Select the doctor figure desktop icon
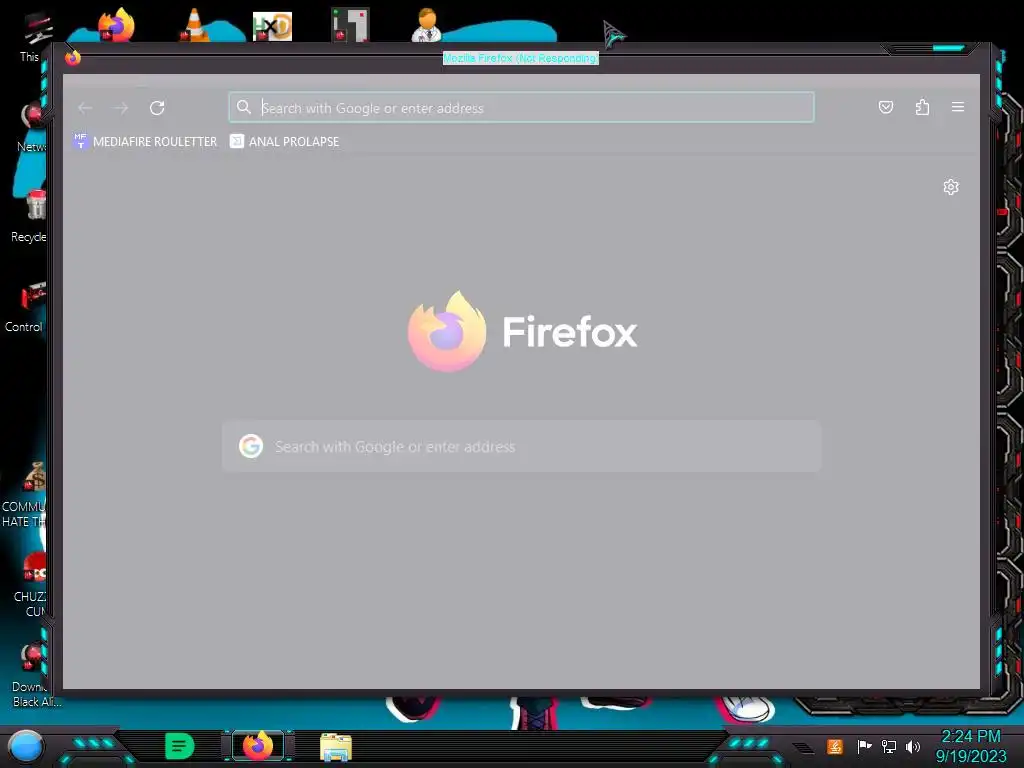Viewport: 1024px width, 768px height. point(426,25)
